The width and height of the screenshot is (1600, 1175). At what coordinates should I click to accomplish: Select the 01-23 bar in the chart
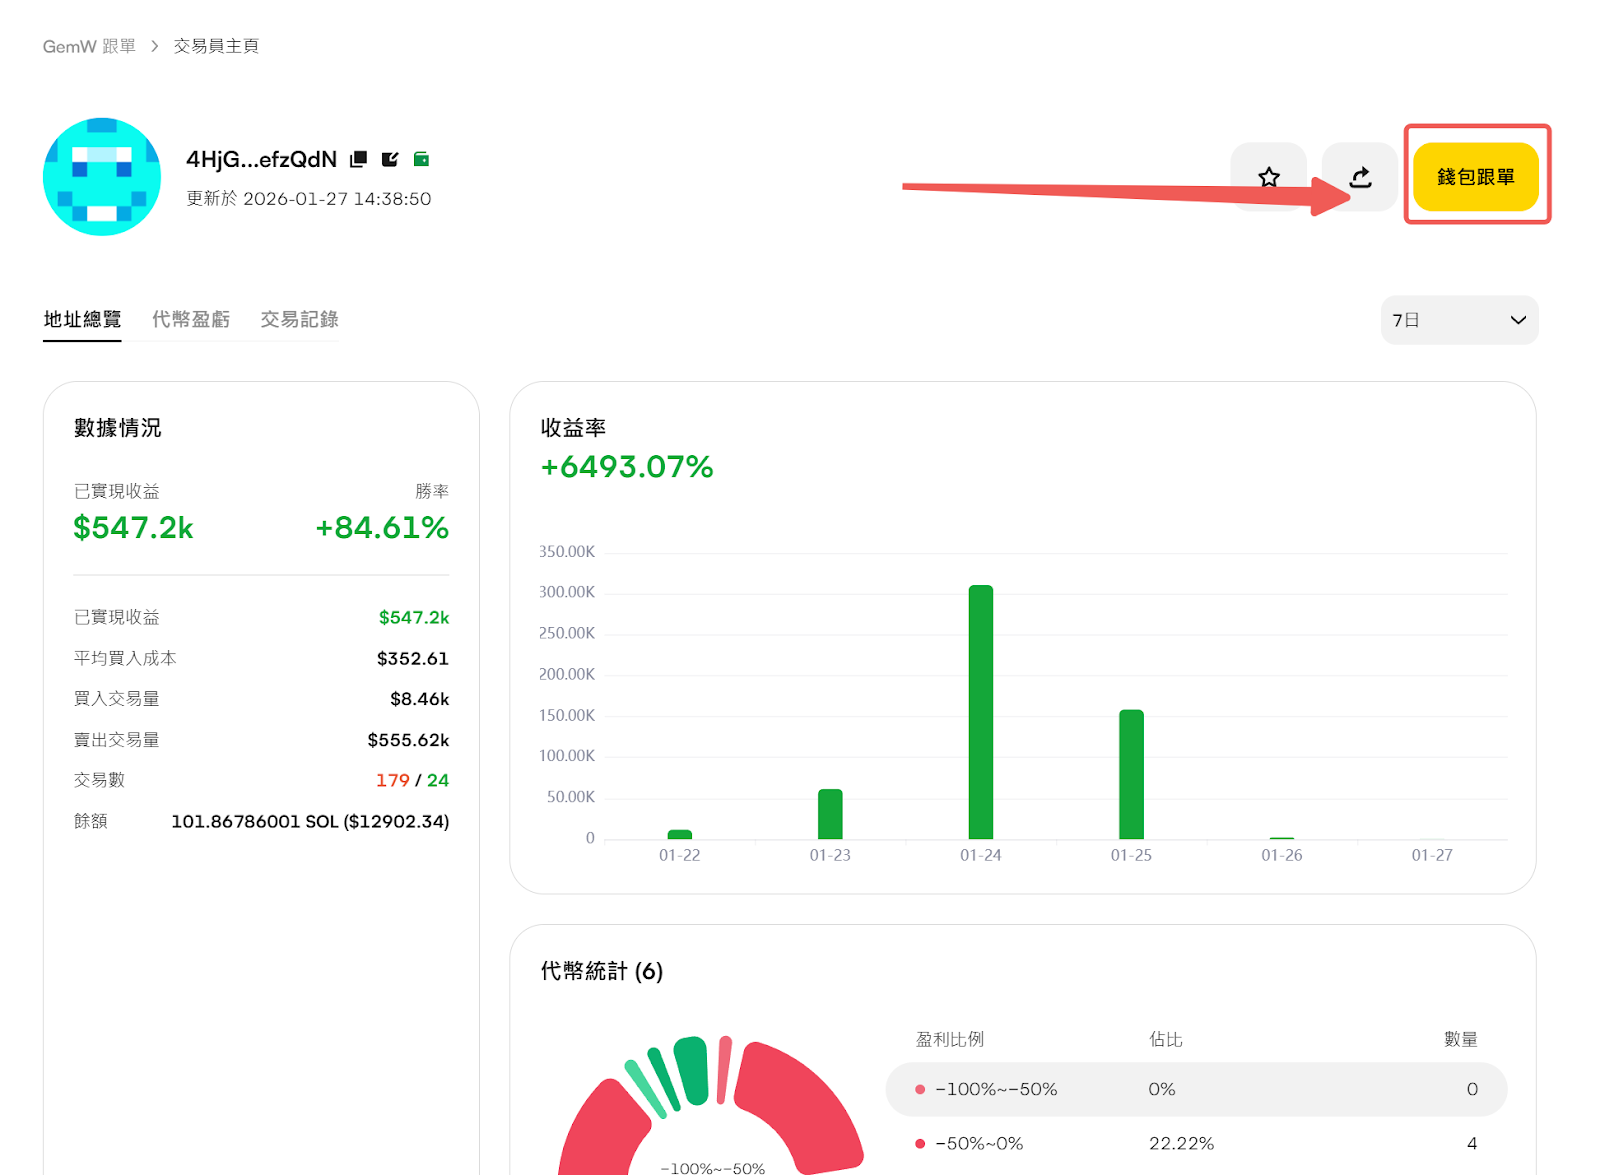(x=830, y=814)
